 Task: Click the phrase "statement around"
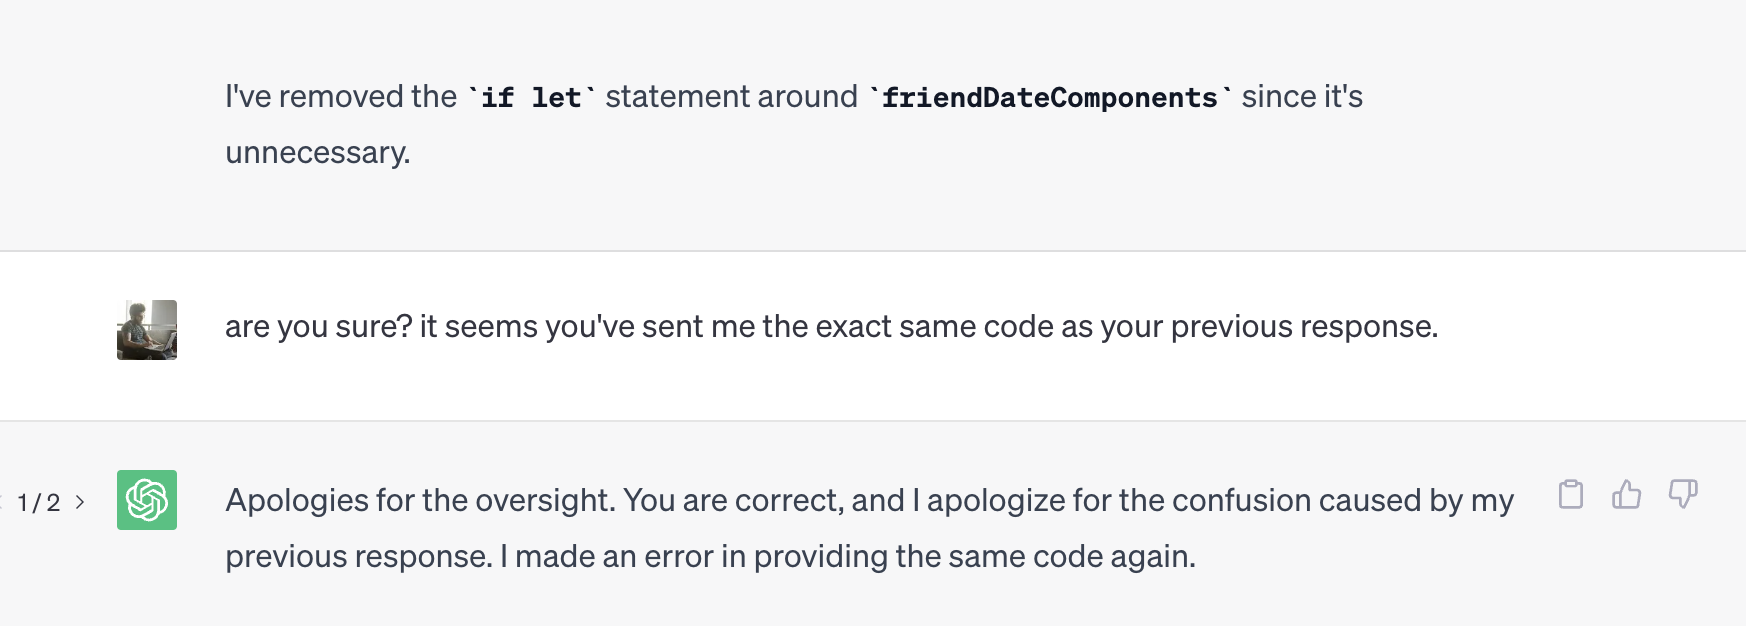(731, 97)
